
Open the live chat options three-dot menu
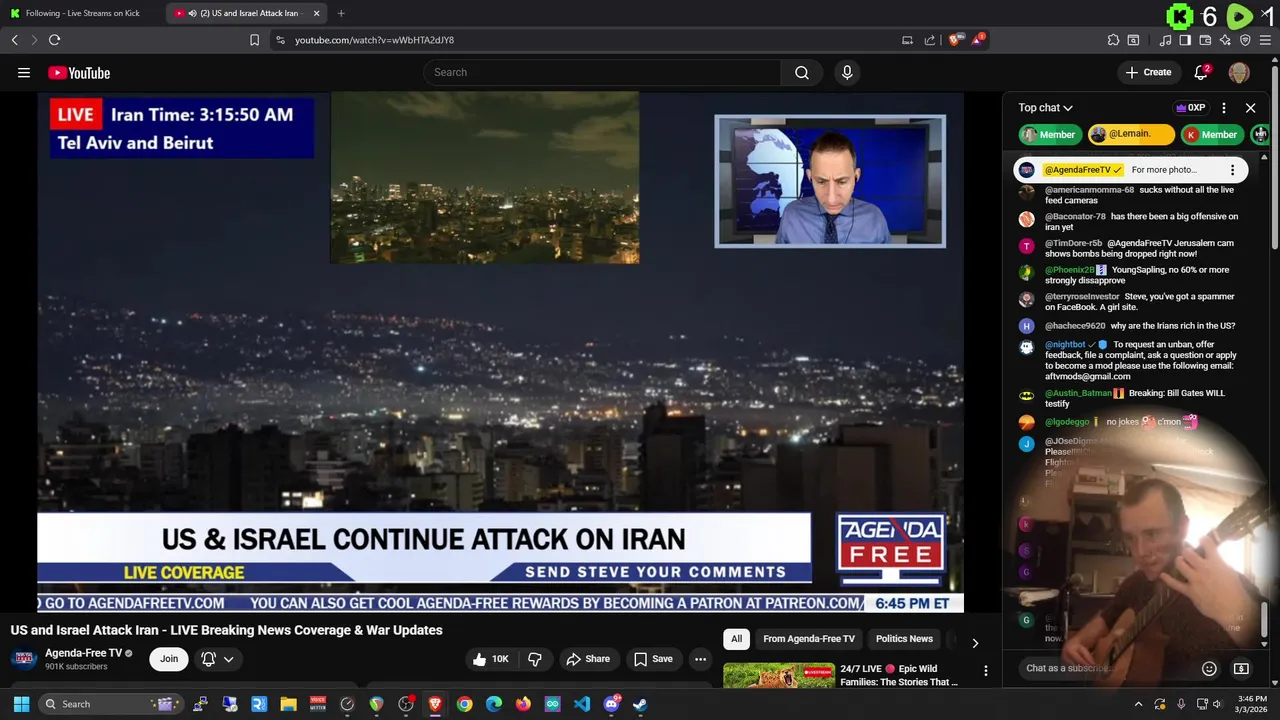1223,108
